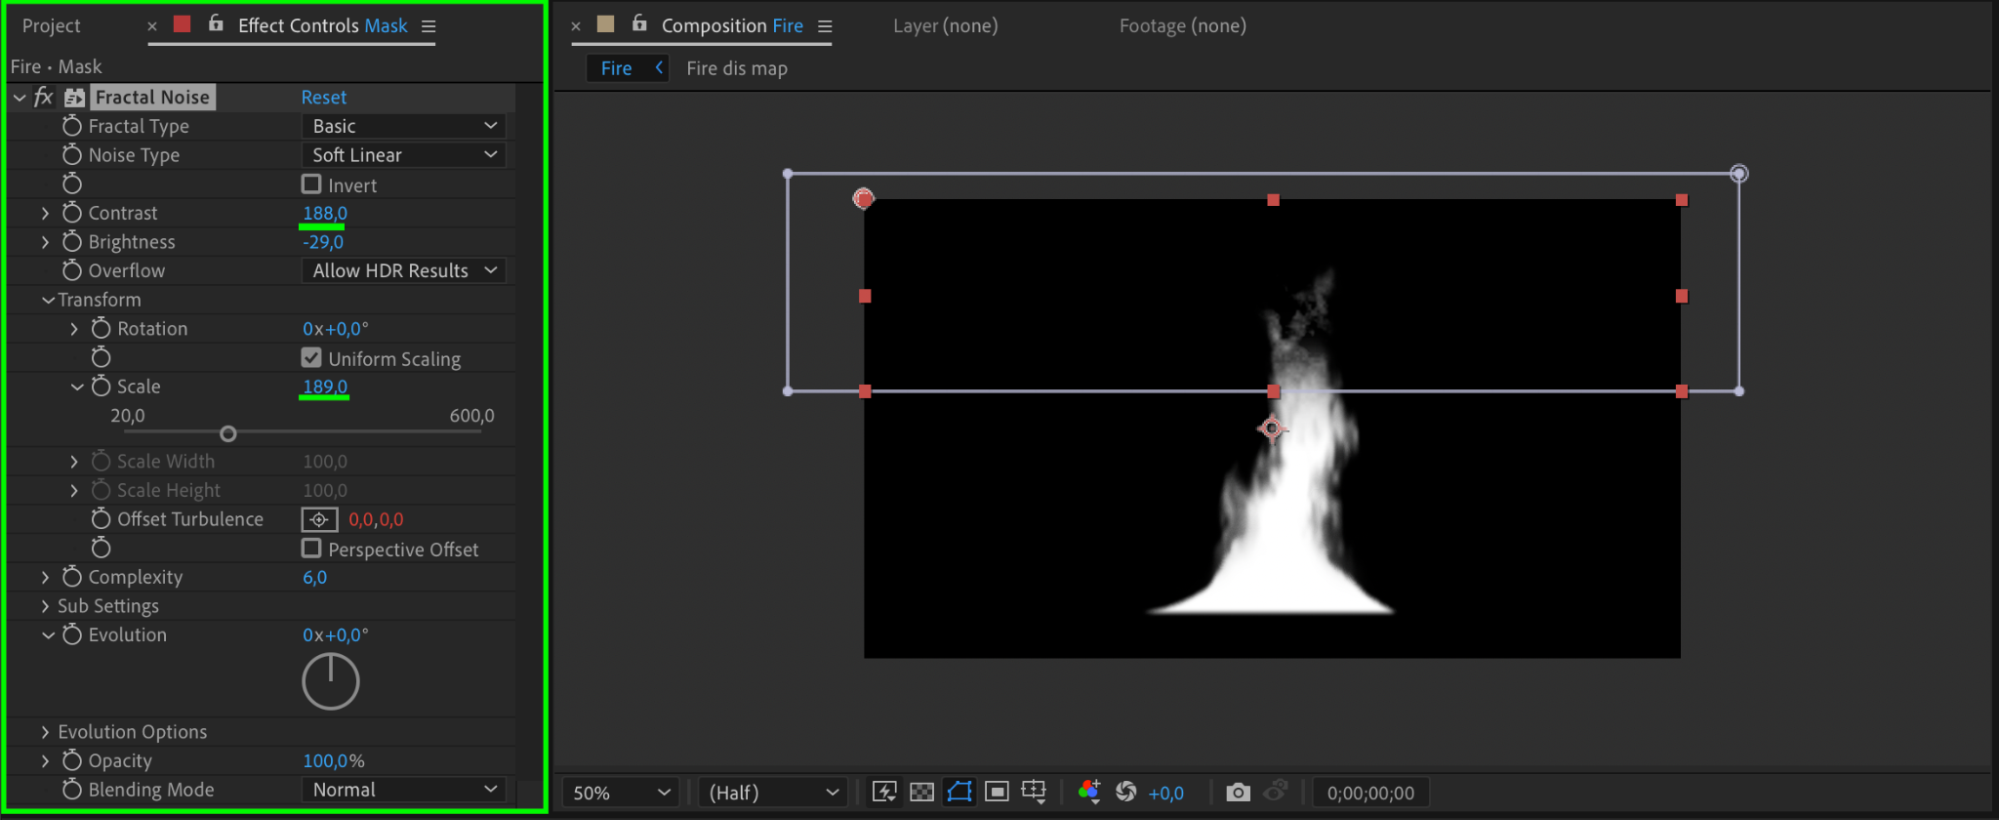Open the Fractal Type dropdown
1999x820 pixels.
pyautogui.click(x=403, y=126)
